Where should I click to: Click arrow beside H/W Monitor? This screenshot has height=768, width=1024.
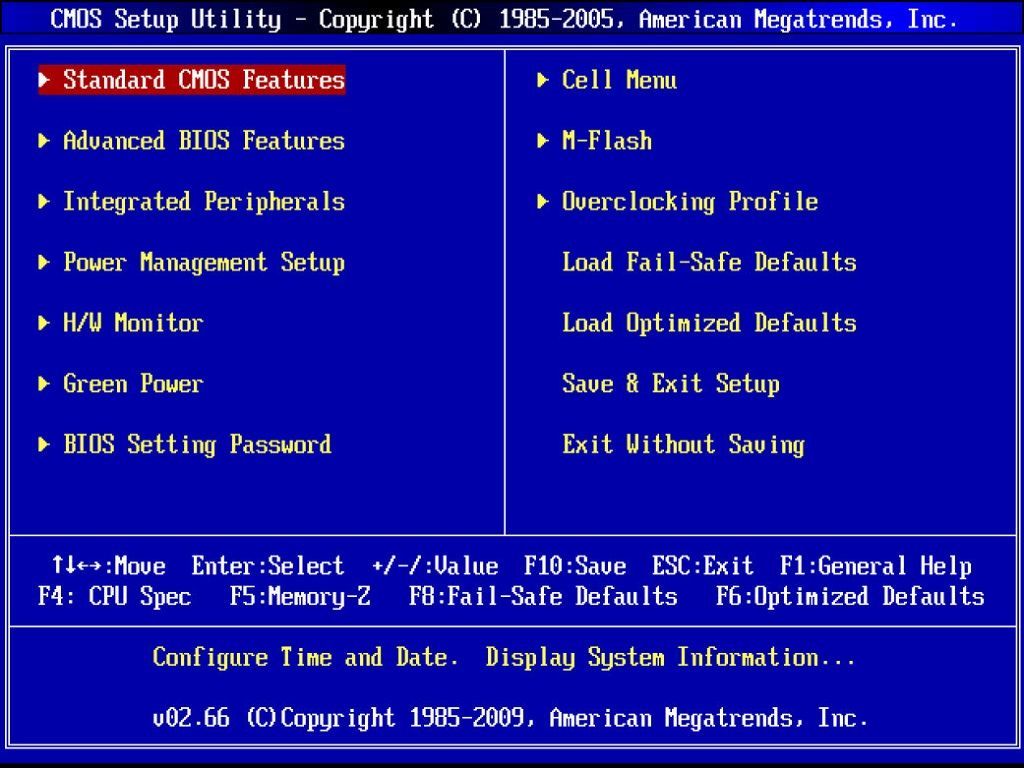pyautogui.click(x=44, y=323)
